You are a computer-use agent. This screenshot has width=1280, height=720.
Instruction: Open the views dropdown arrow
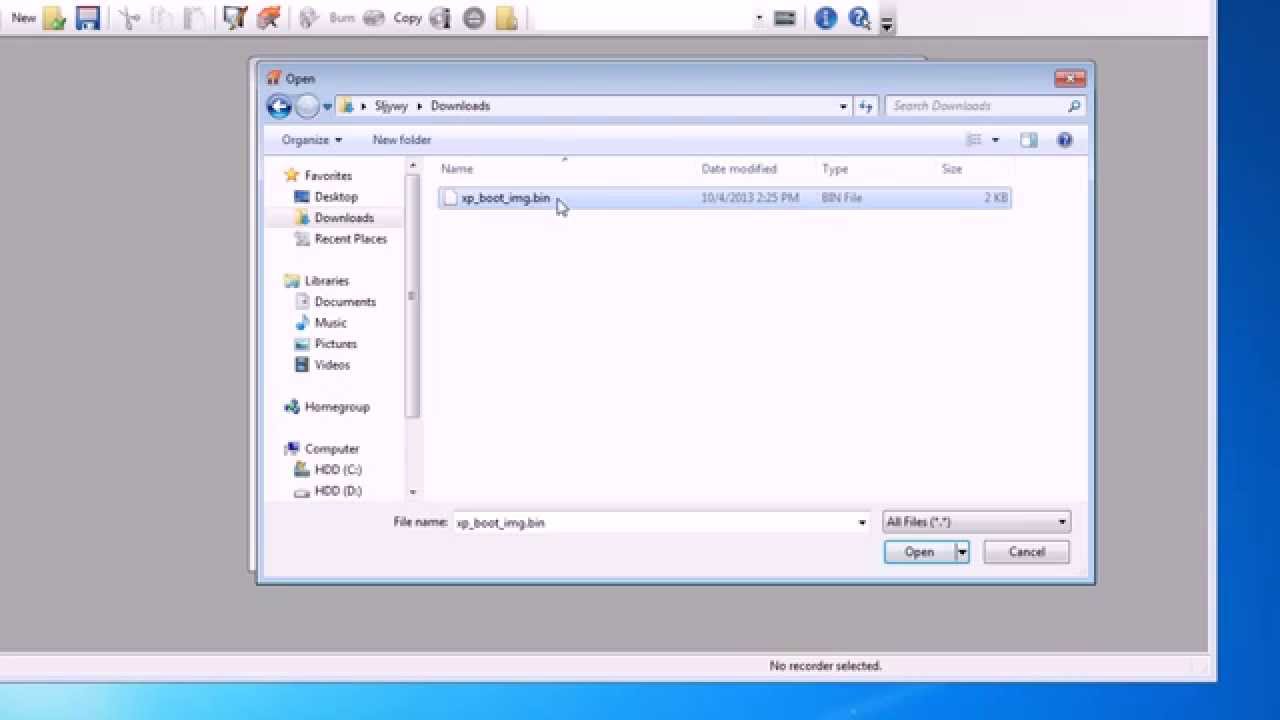pos(994,140)
